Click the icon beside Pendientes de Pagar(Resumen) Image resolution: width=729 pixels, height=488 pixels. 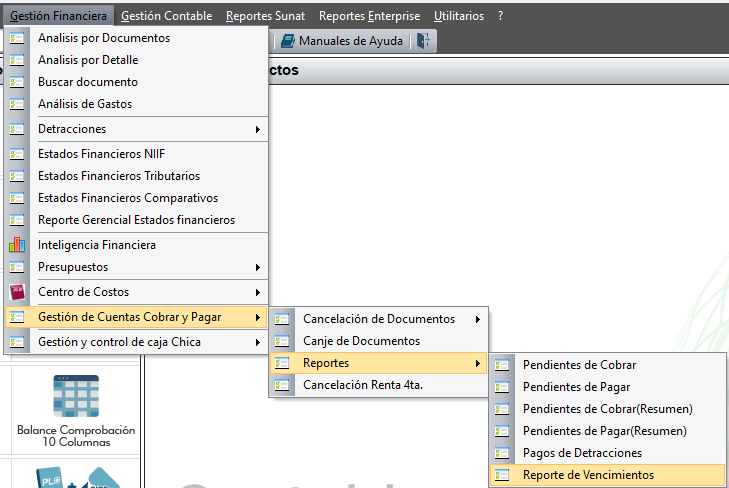coord(502,431)
